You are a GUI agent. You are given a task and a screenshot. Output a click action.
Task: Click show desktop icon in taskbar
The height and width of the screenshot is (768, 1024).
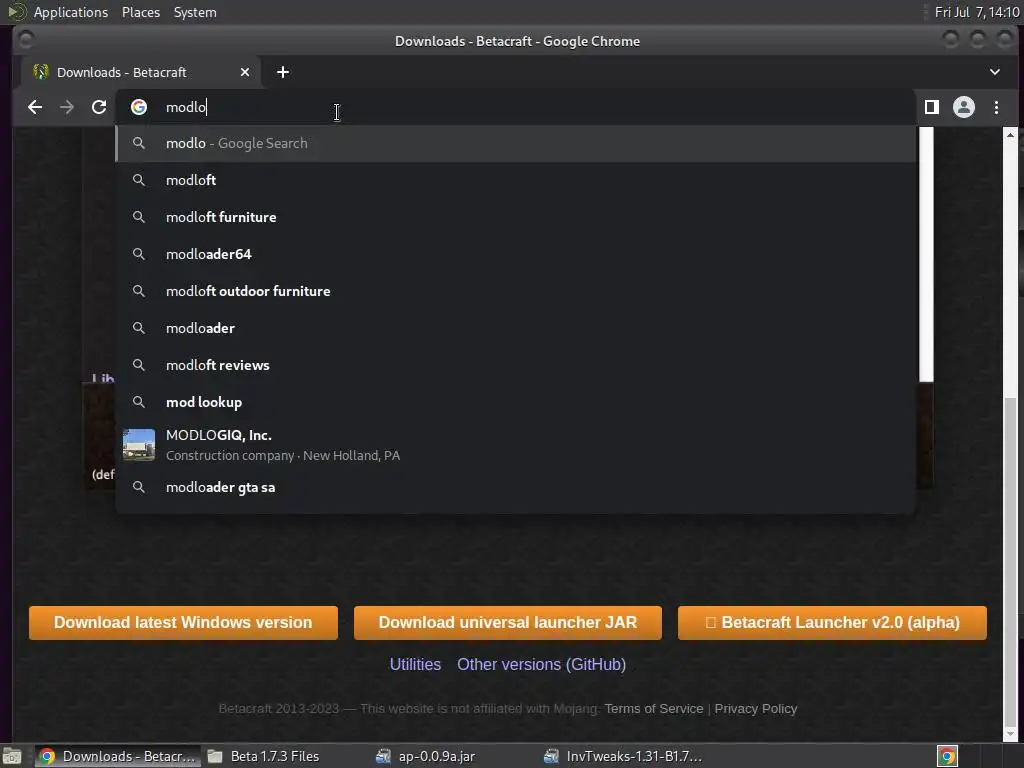coord(12,756)
